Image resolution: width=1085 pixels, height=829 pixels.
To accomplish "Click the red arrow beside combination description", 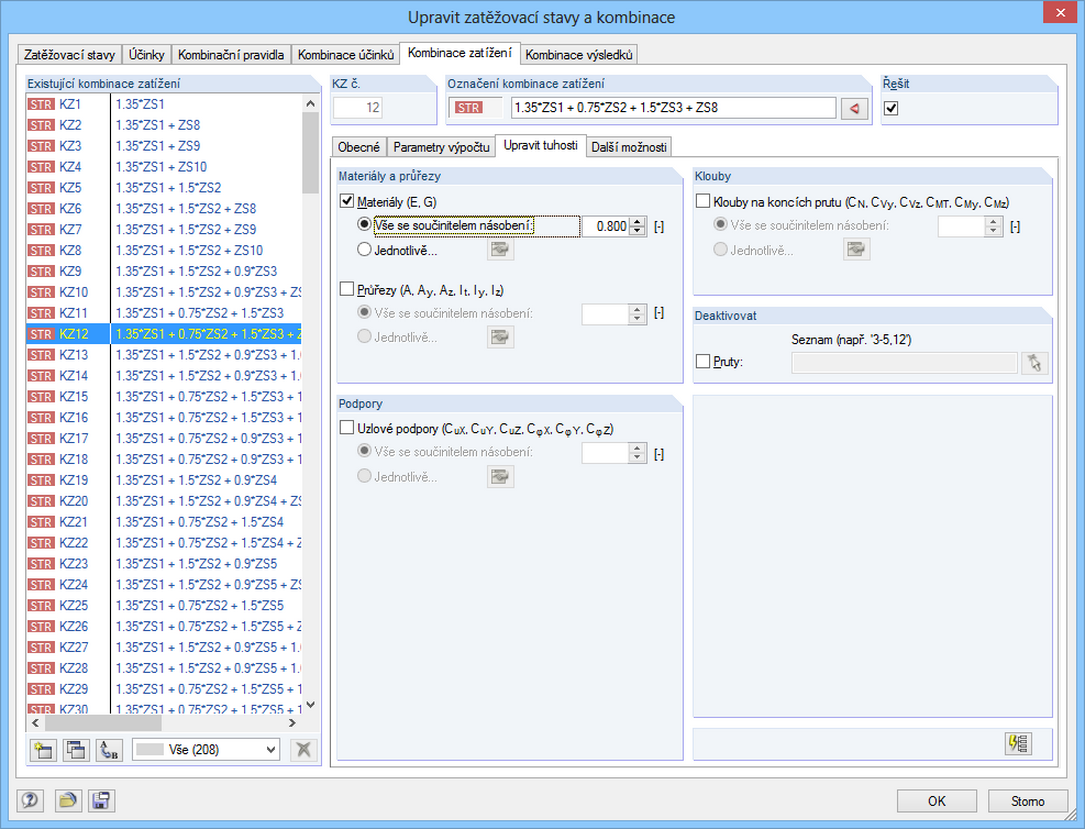I will pyautogui.click(x=854, y=108).
